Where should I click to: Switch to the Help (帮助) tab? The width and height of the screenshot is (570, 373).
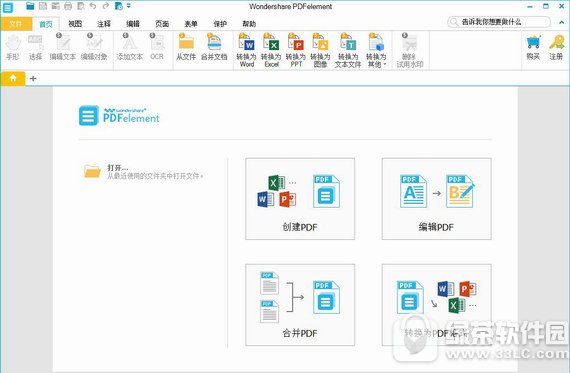pyautogui.click(x=249, y=24)
